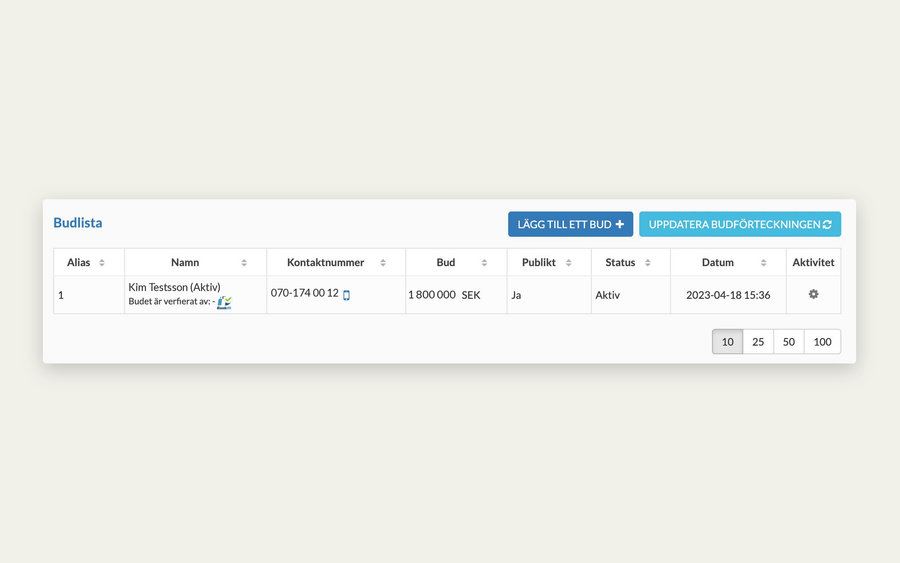Sort table by Publikt column arrows
Image resolution: width=900 pixels, height=563 pixels.
(x=569, y=262)
